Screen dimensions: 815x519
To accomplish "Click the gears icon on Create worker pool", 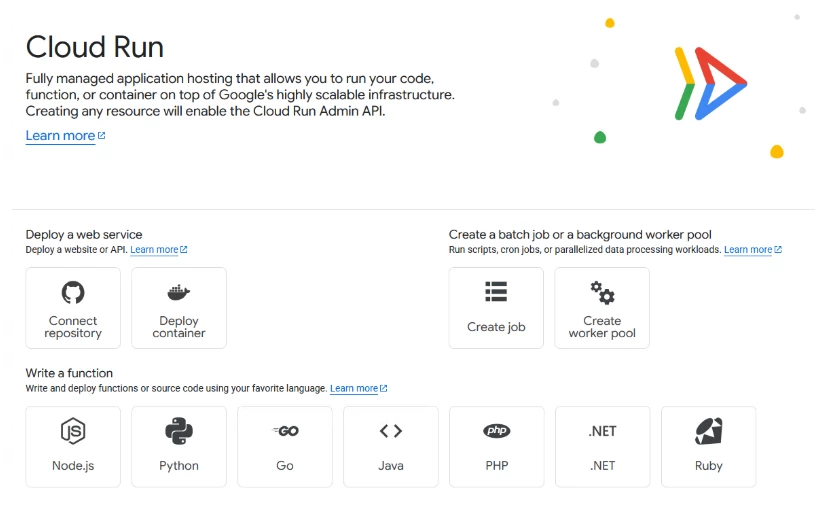I will point(602,292).
